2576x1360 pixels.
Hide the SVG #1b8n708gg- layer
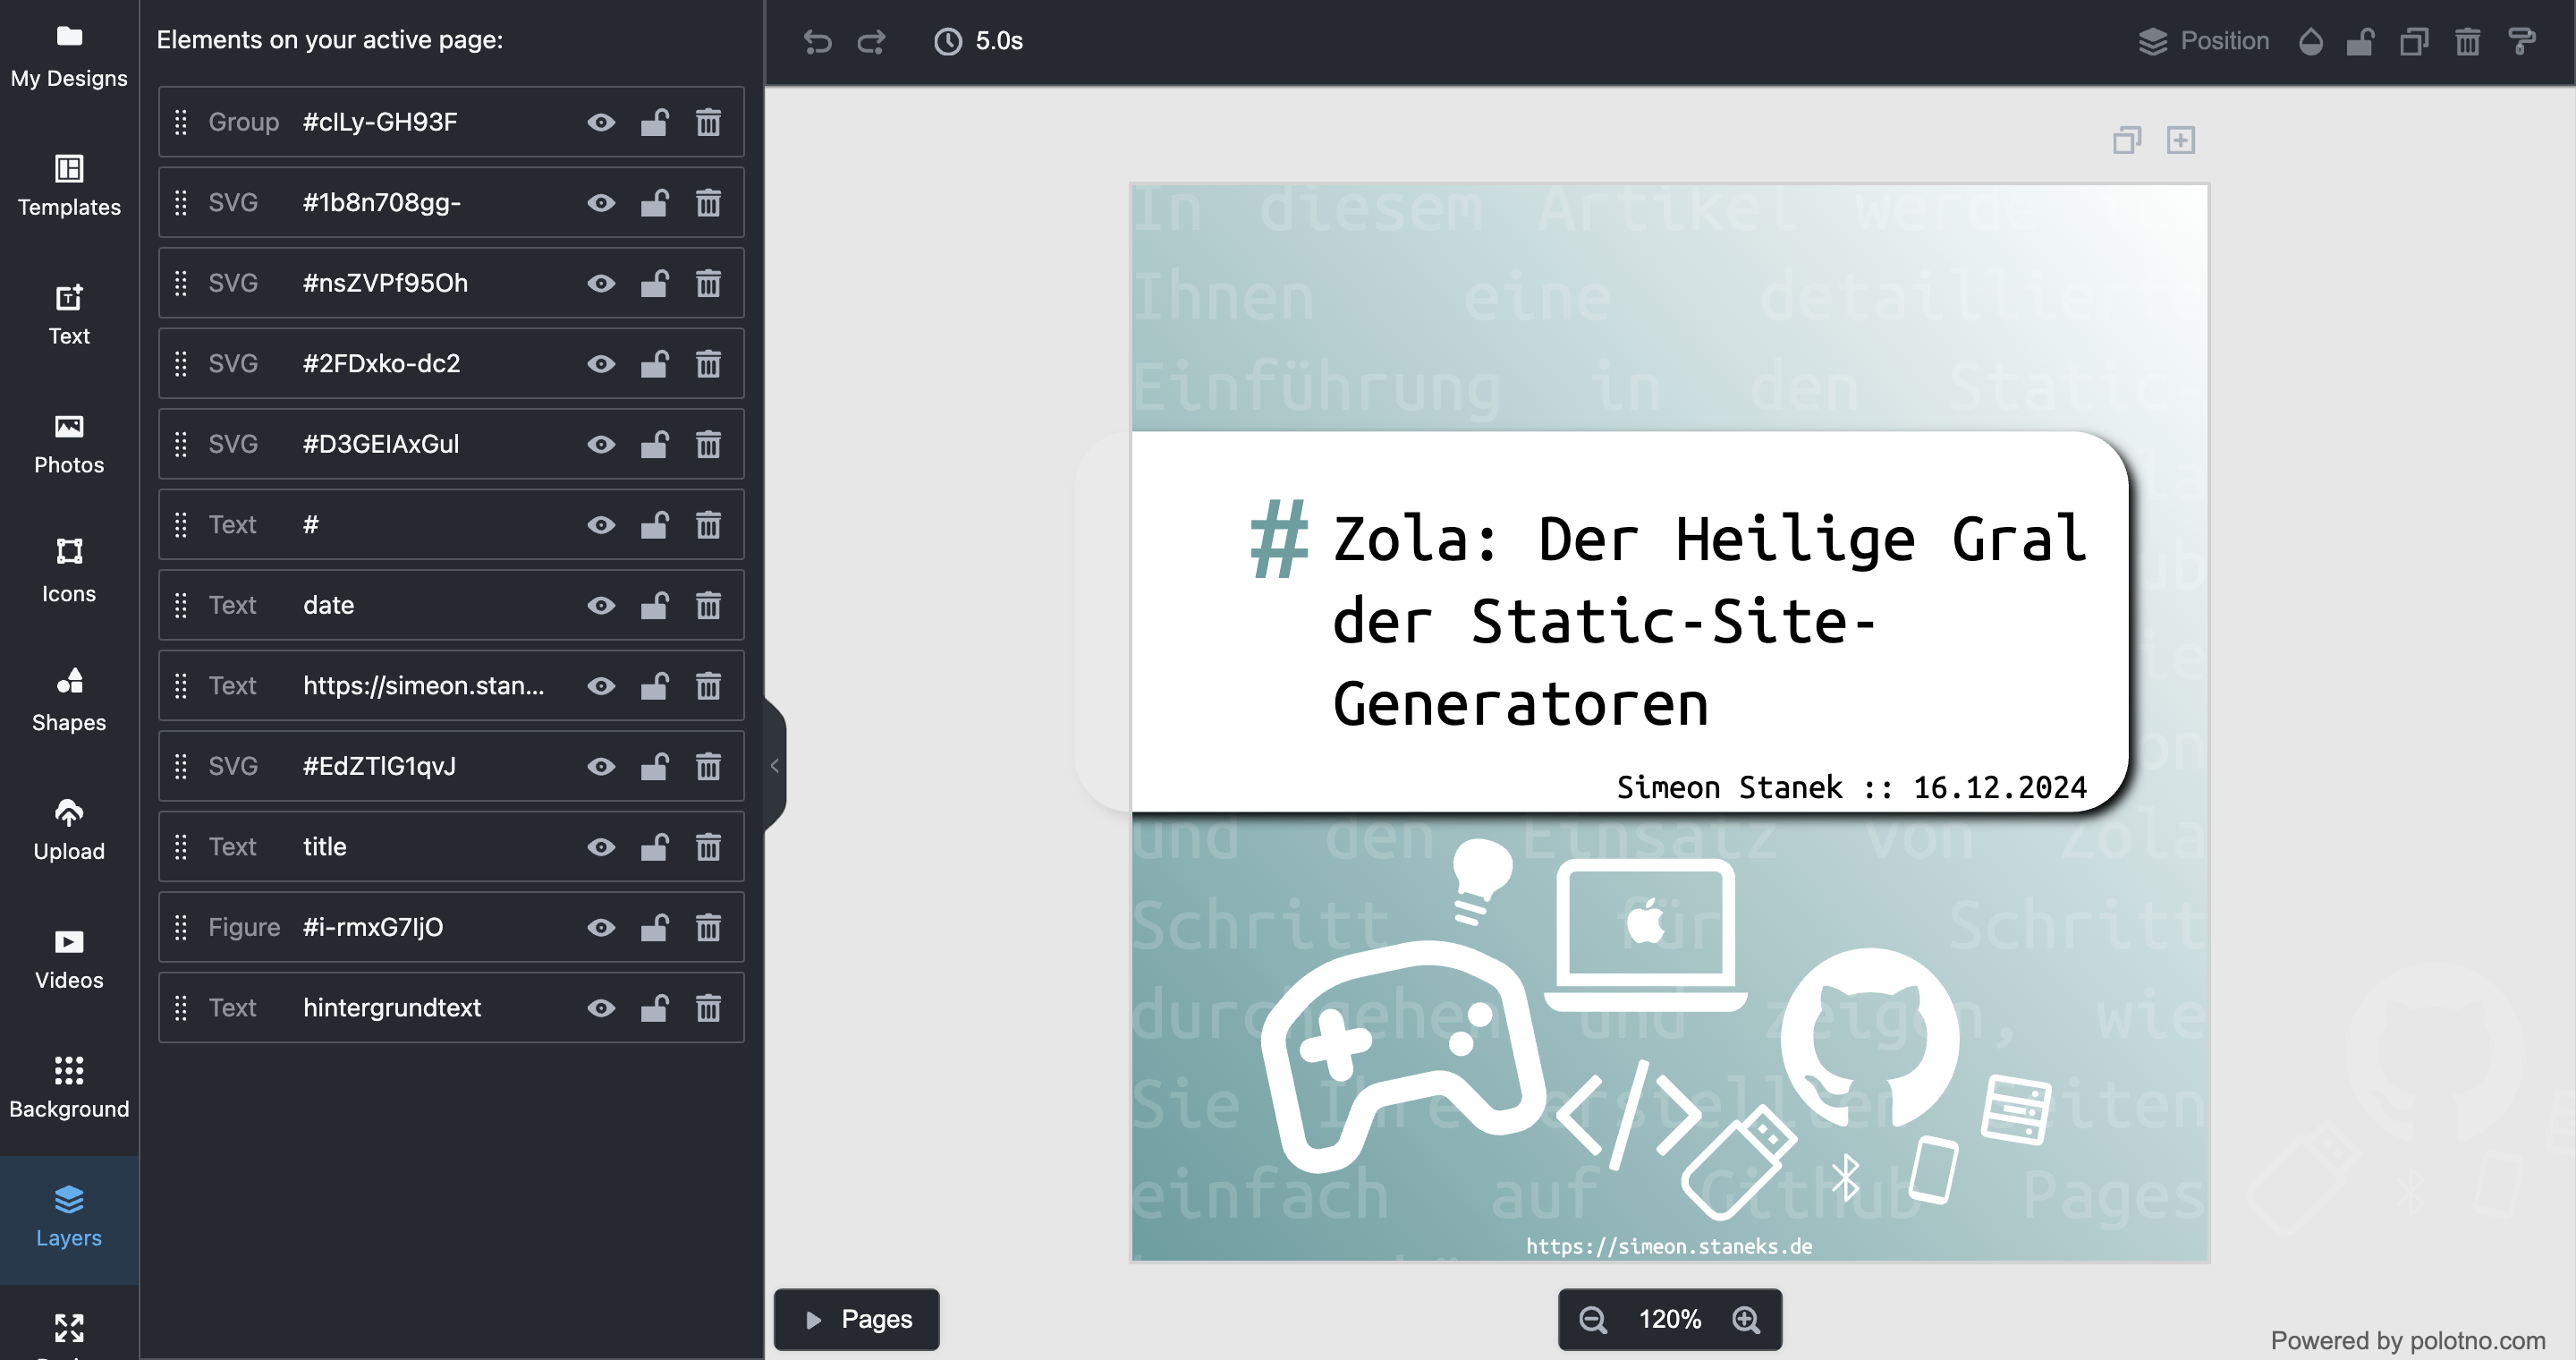pos(601,203)
